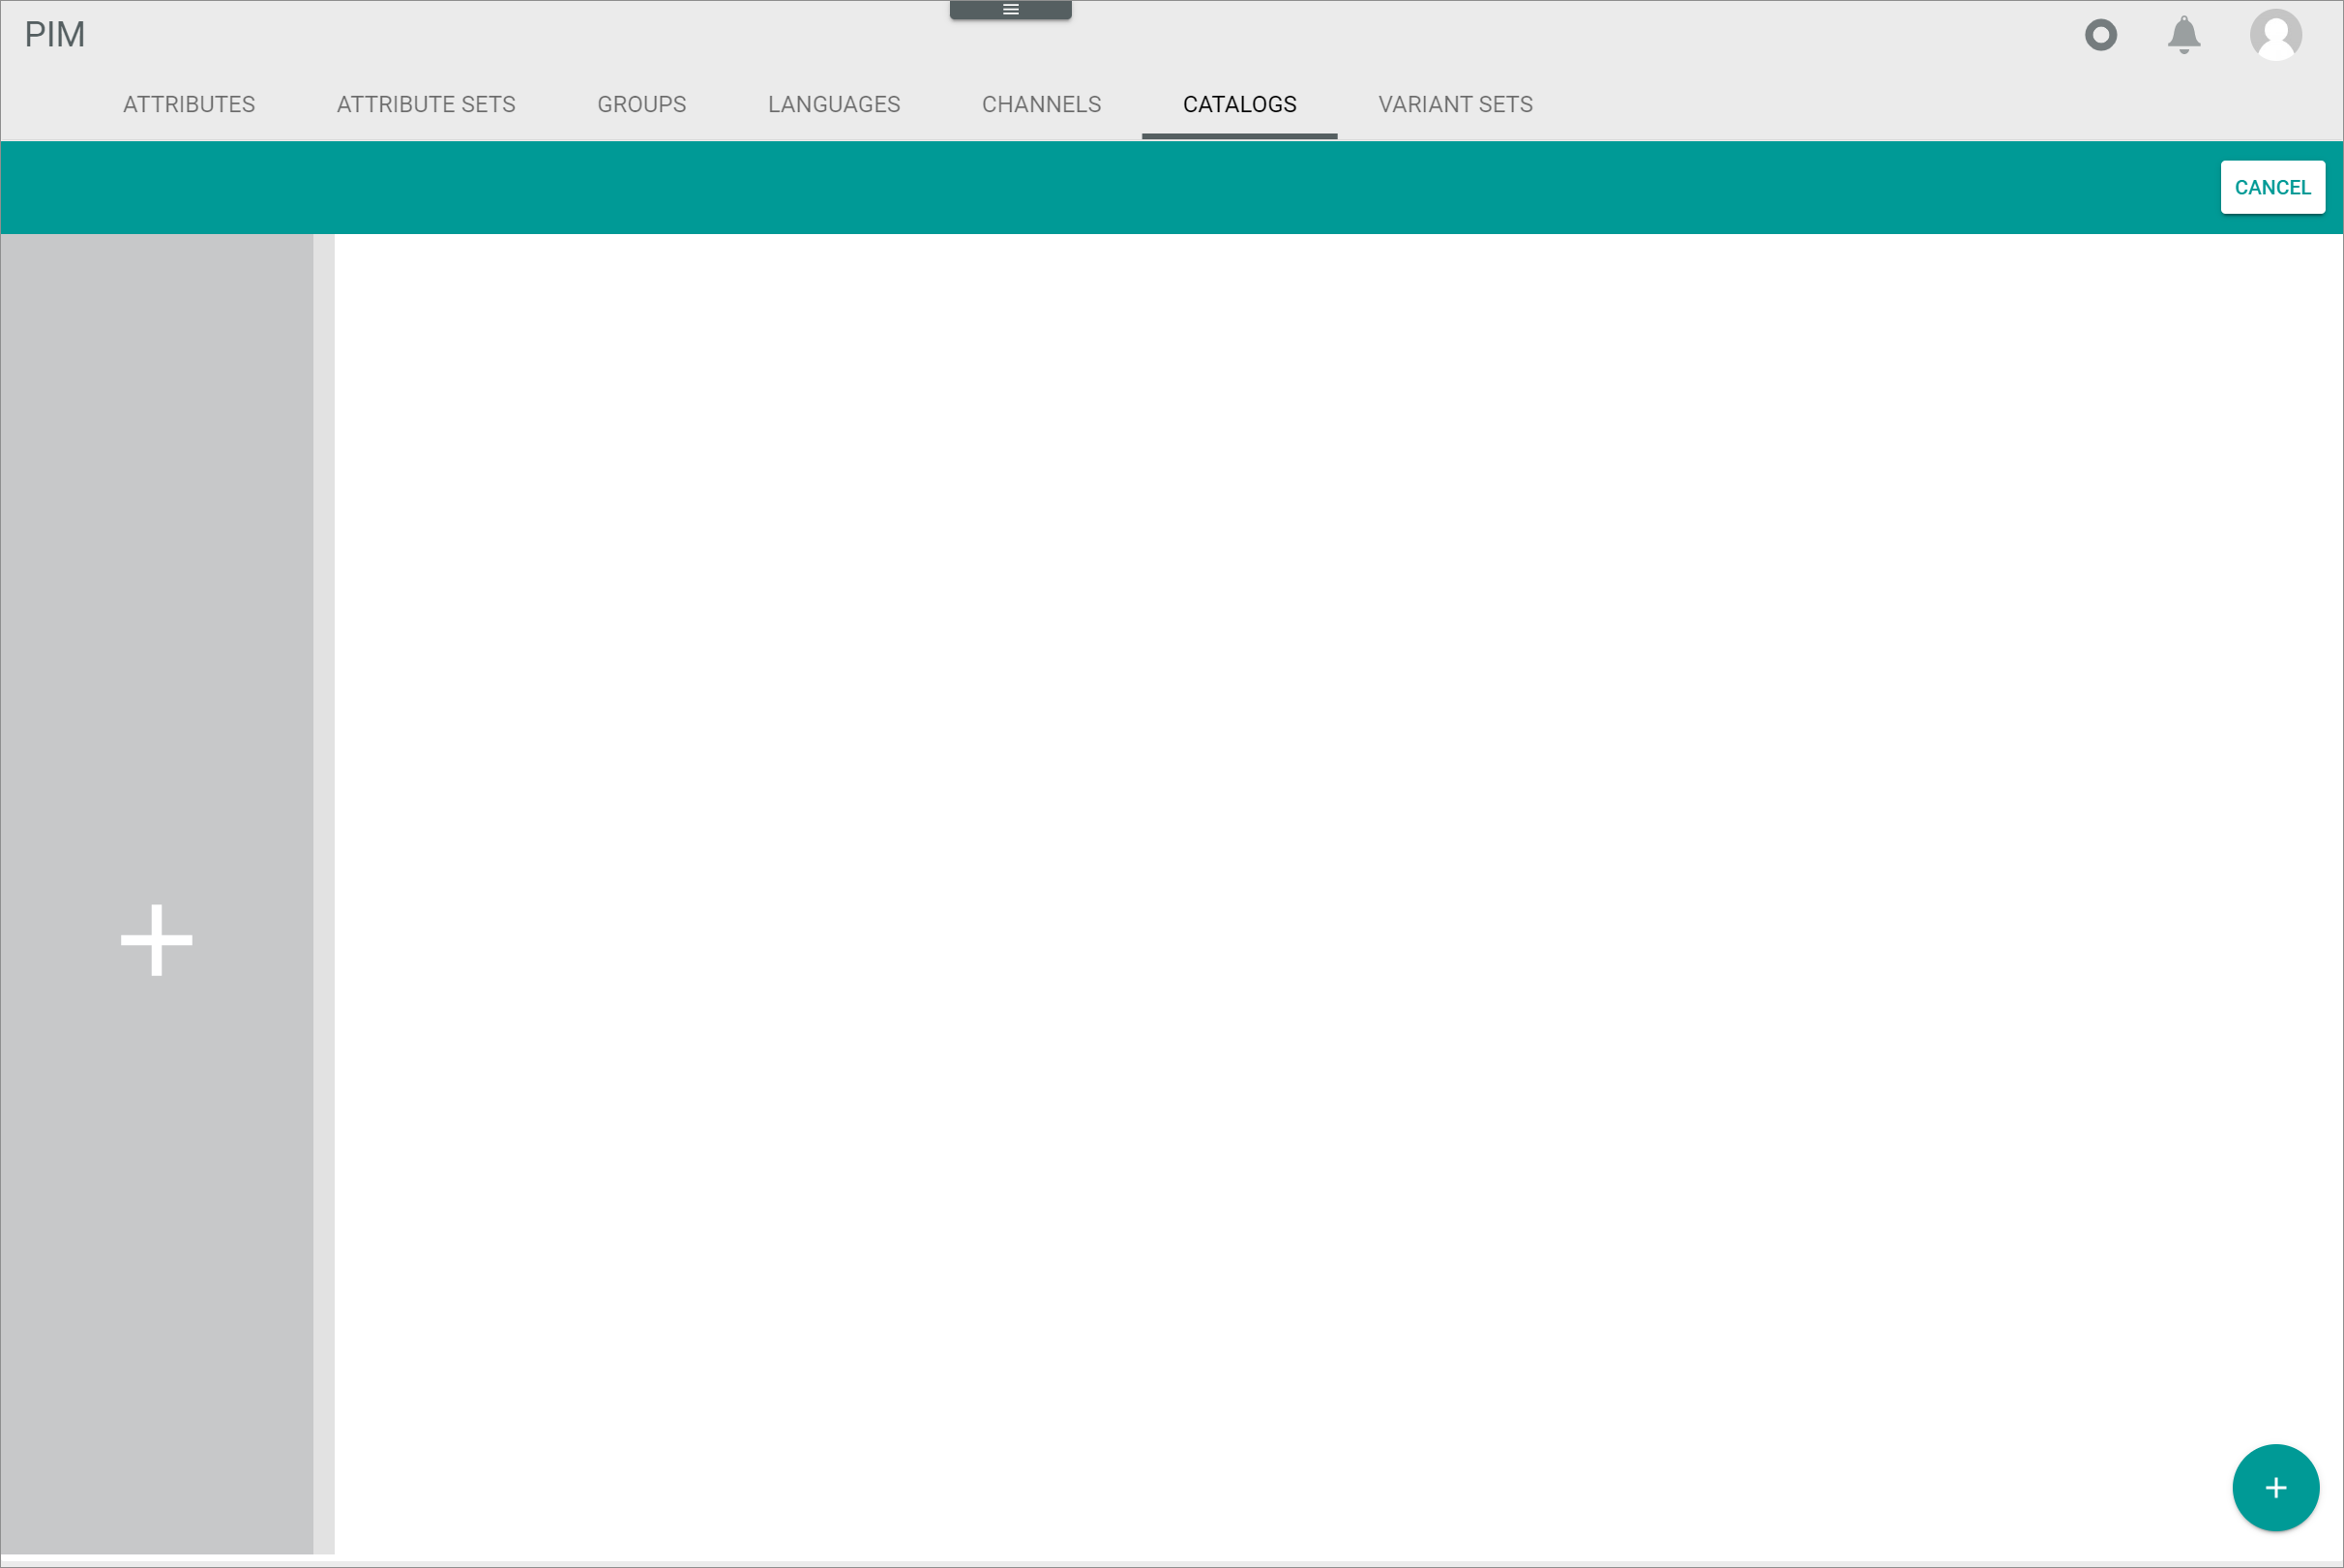This screenshot has width=2344, height=1568.
Task: Click the settings gear icon
Action: pyautogui.click(x=2099, y=35)
